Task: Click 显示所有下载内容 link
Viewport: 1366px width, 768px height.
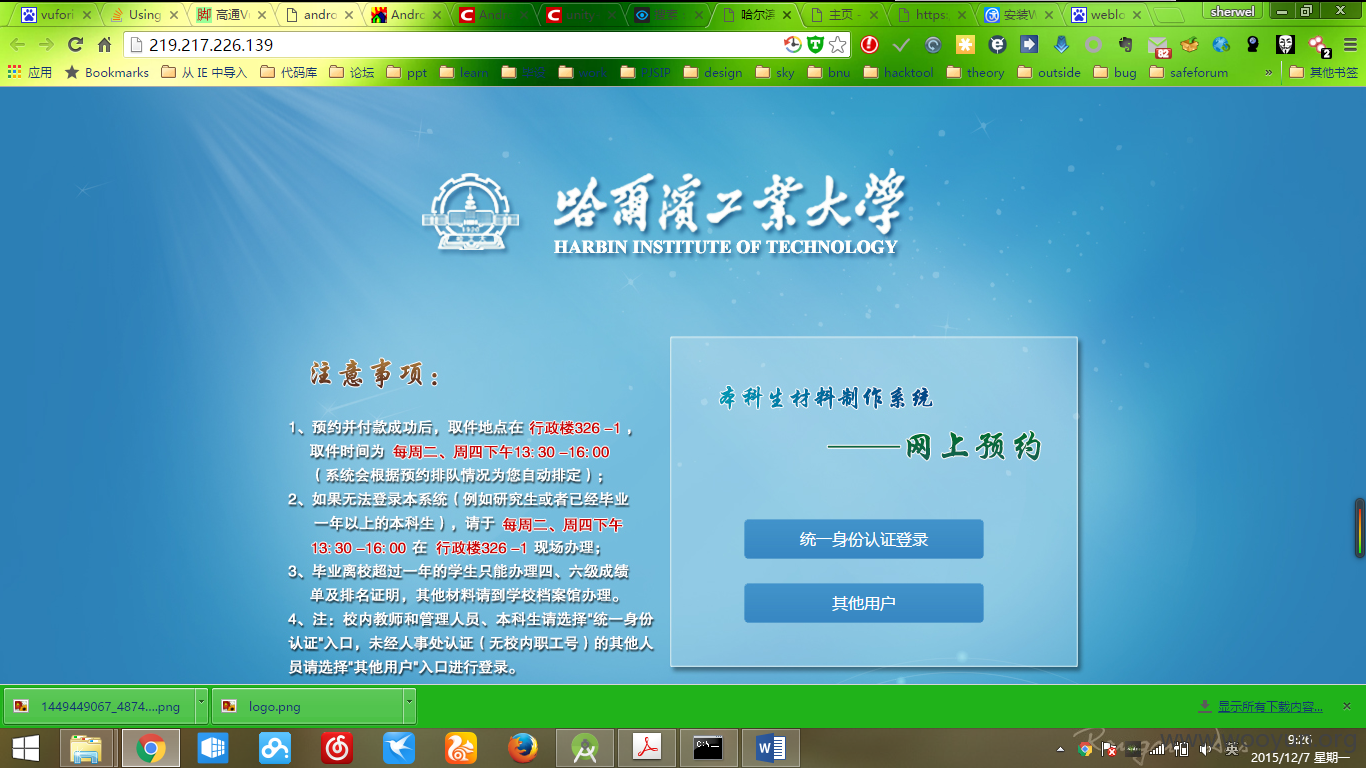Action: [1269, 707]
